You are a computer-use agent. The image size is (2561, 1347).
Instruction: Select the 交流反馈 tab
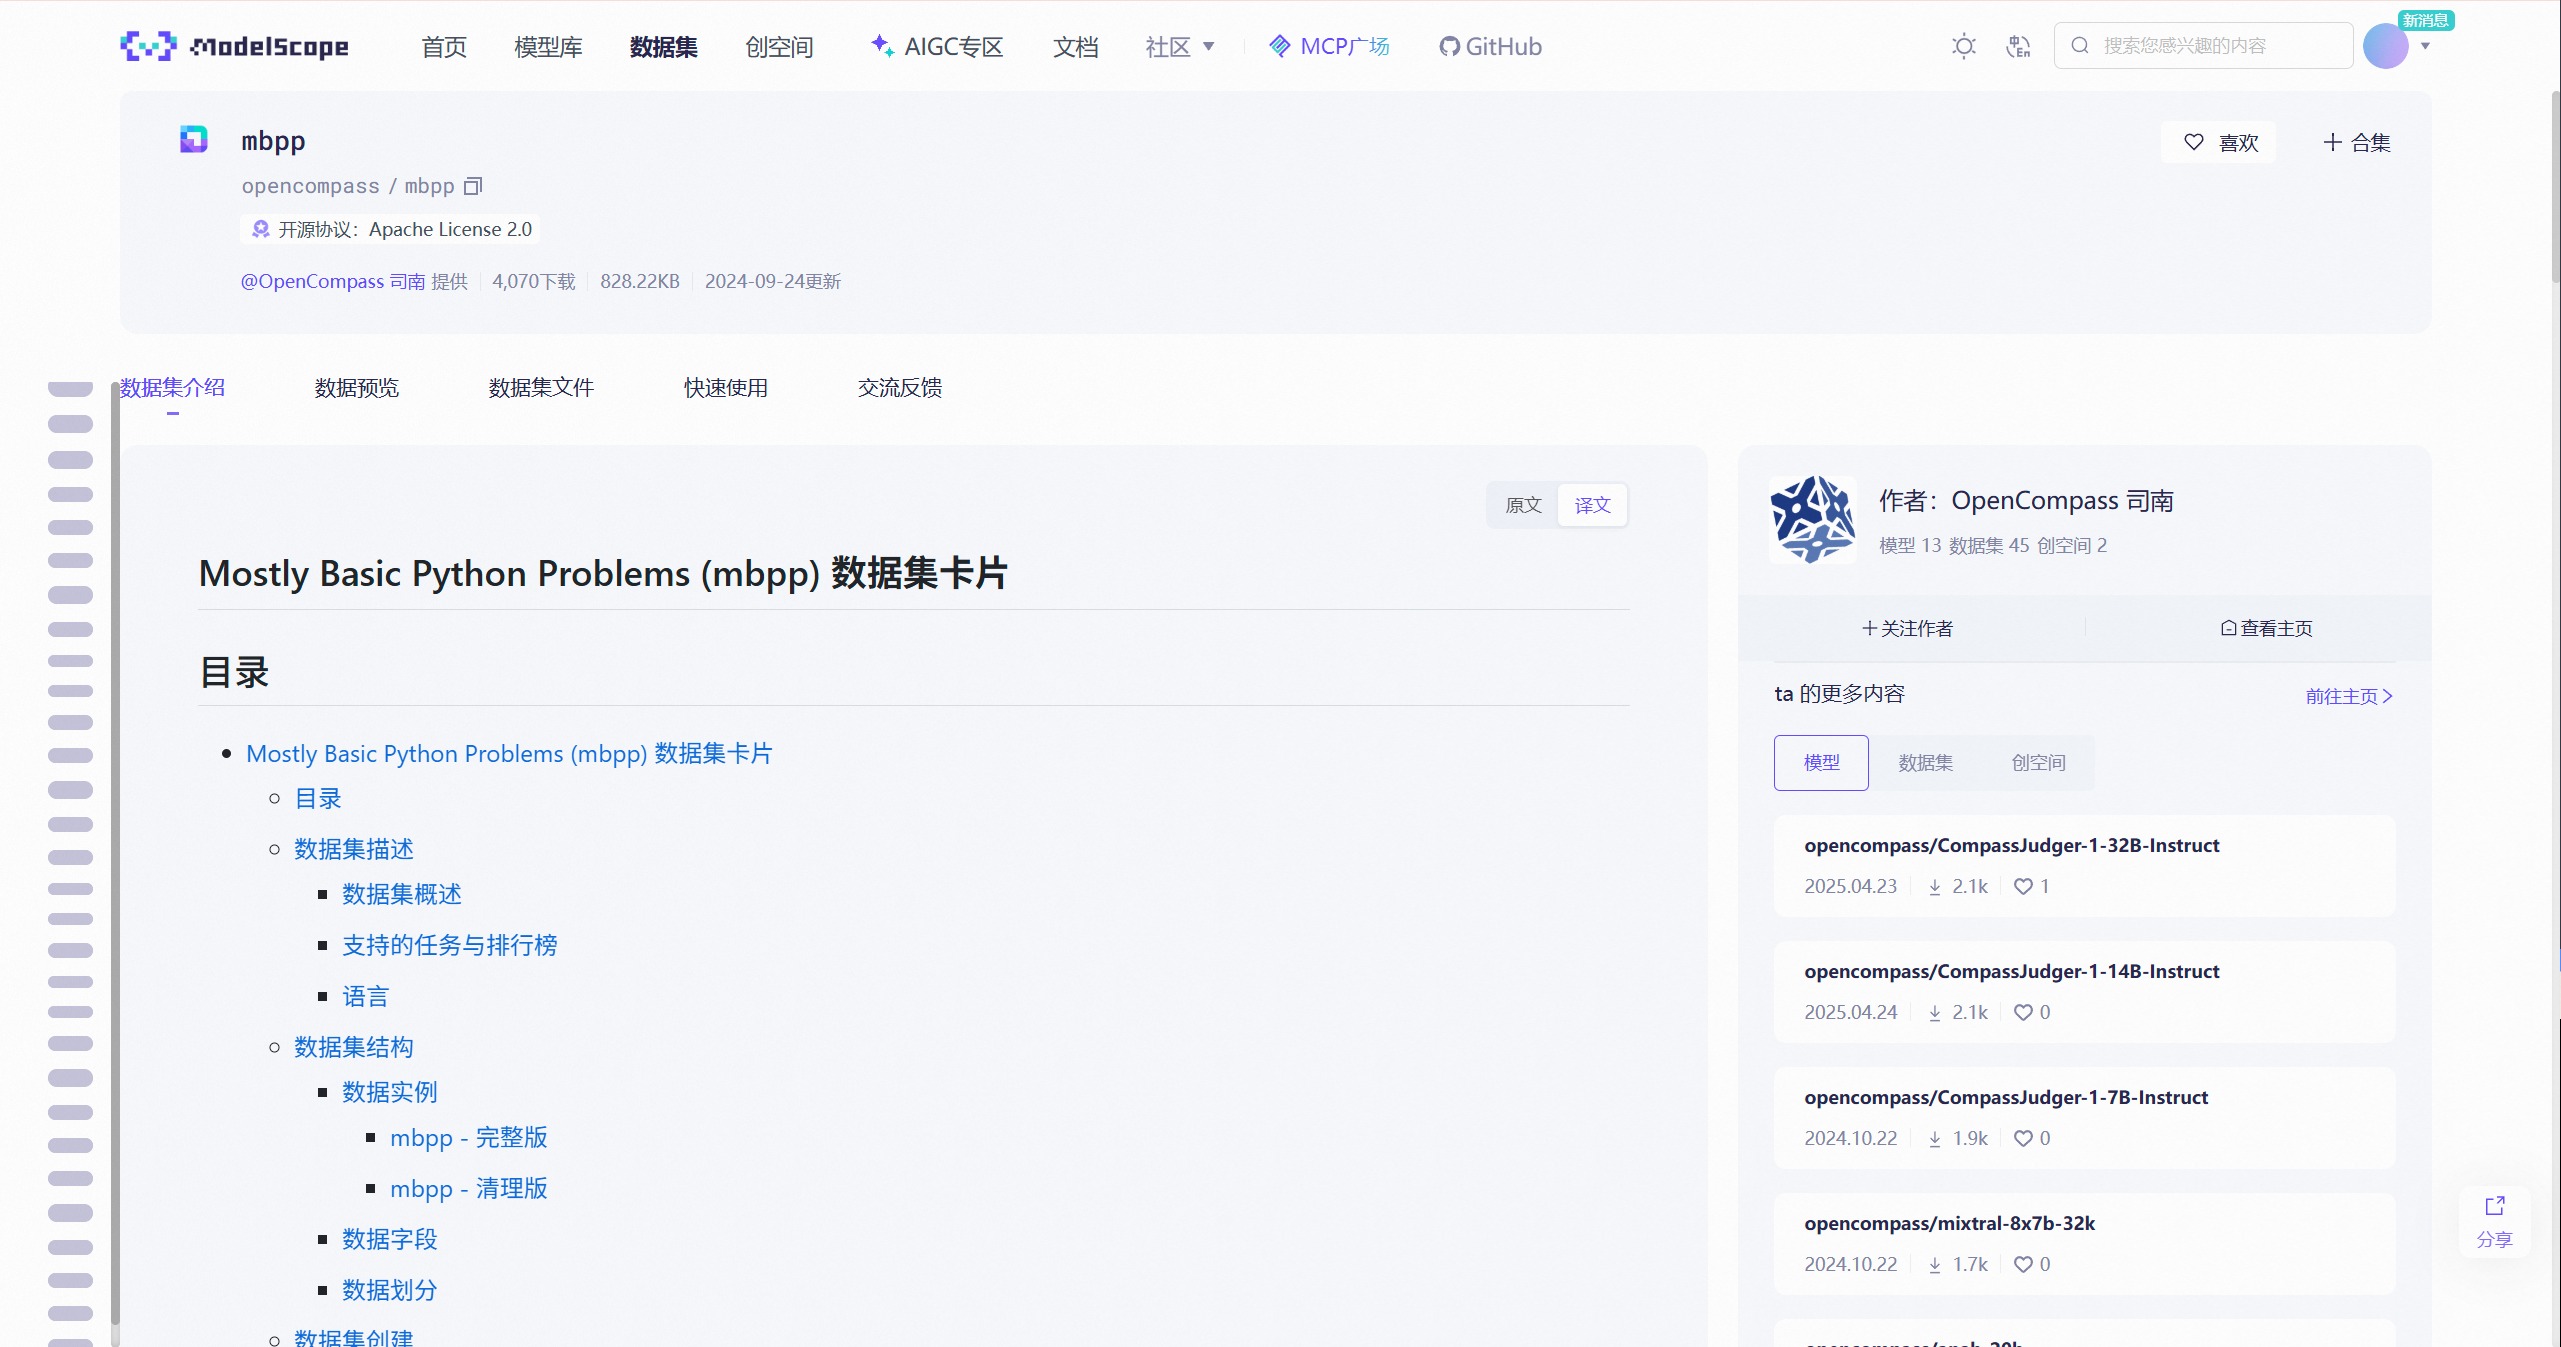click(x=900, y=388)
